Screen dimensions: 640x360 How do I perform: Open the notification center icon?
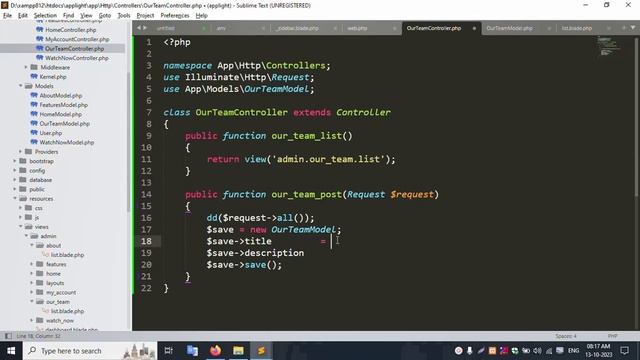(x=624, y=351)
